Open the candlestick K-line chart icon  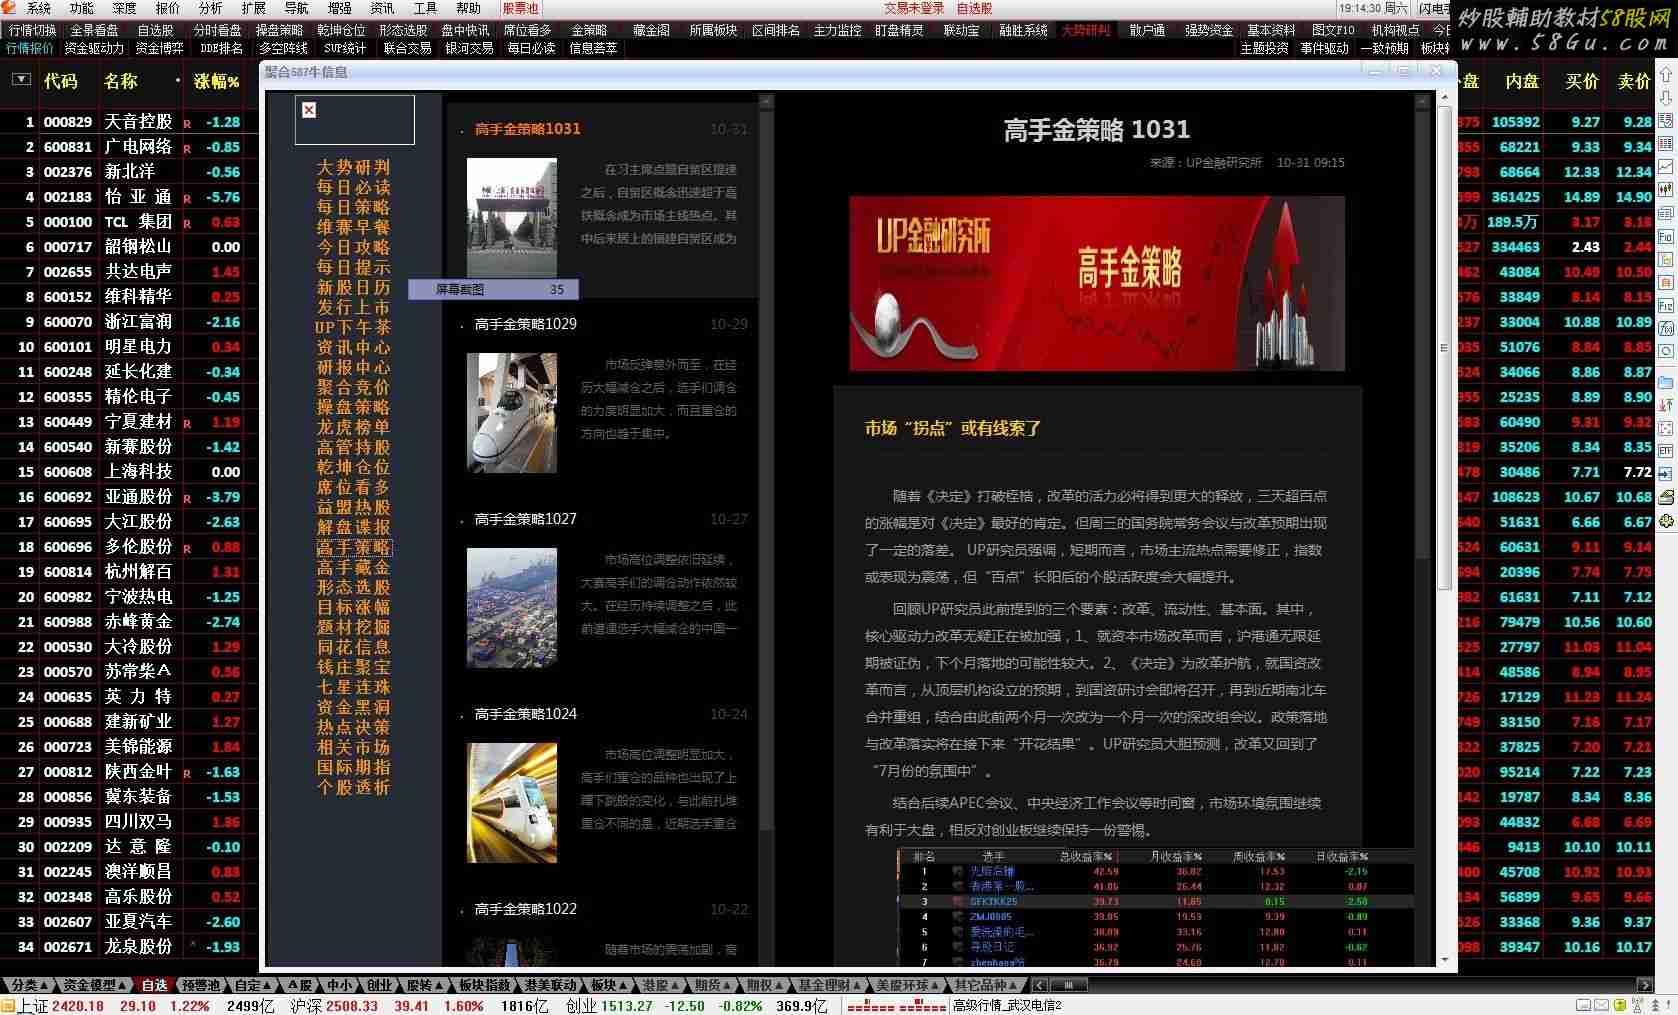tap(1666, 189)
